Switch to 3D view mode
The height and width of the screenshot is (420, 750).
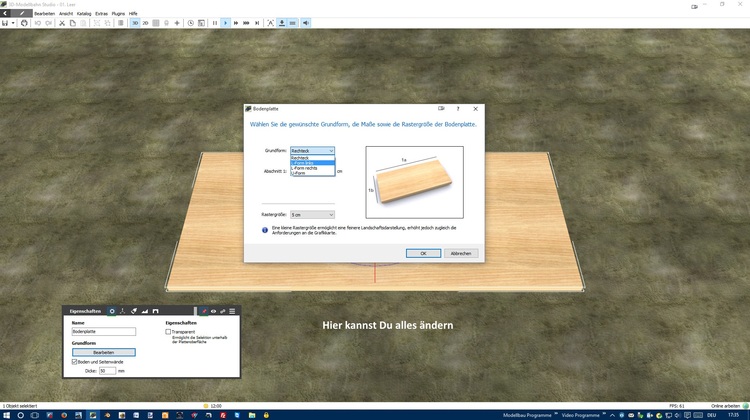(135, 22)
